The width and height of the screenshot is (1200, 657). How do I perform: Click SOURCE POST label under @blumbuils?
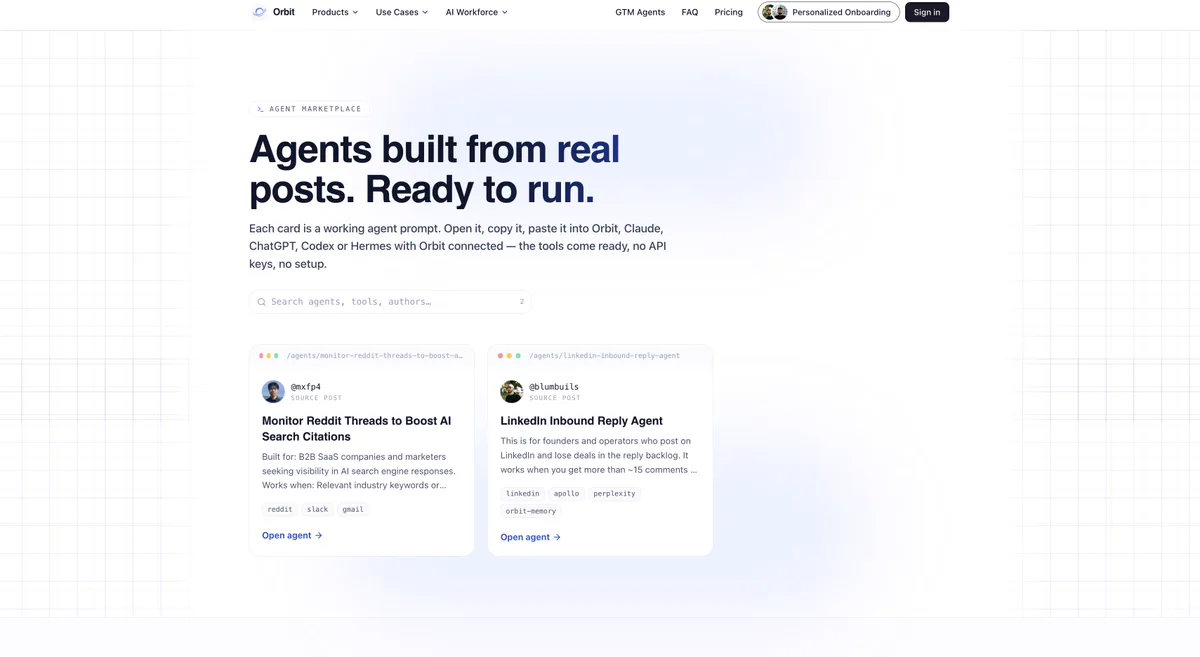[555, 398]
